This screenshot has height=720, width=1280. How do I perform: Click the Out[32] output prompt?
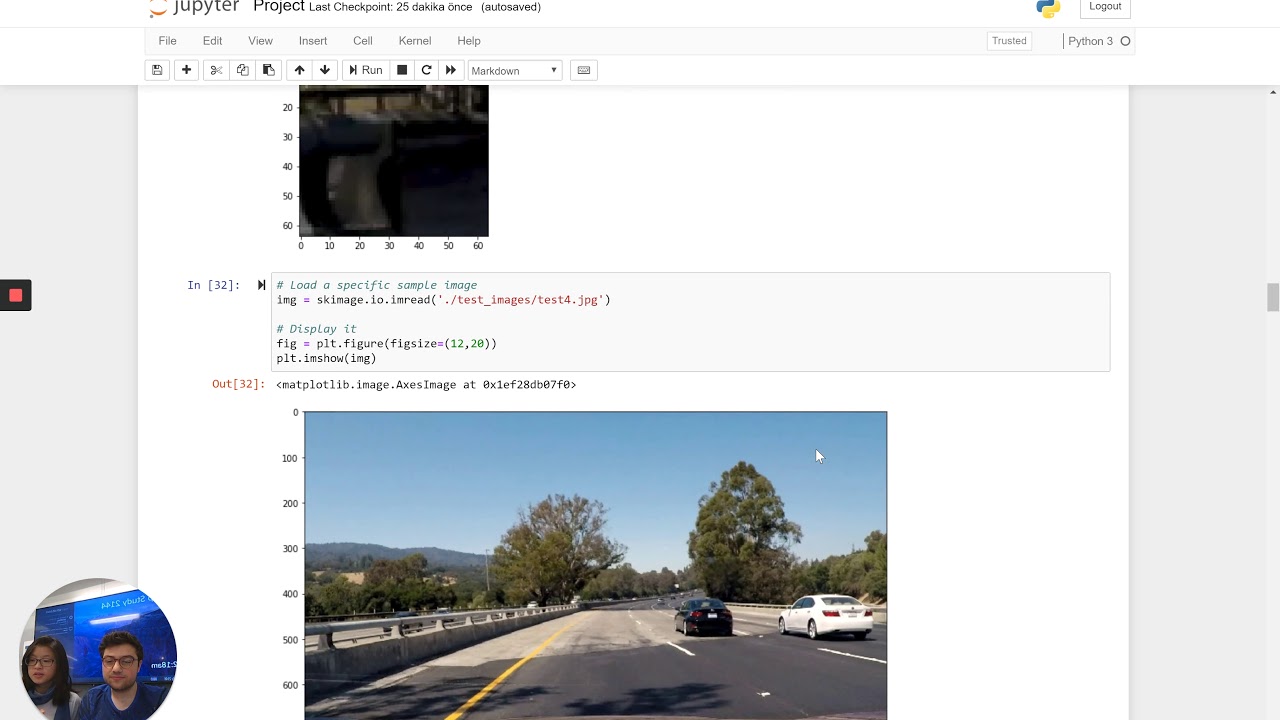coord(238,384)
